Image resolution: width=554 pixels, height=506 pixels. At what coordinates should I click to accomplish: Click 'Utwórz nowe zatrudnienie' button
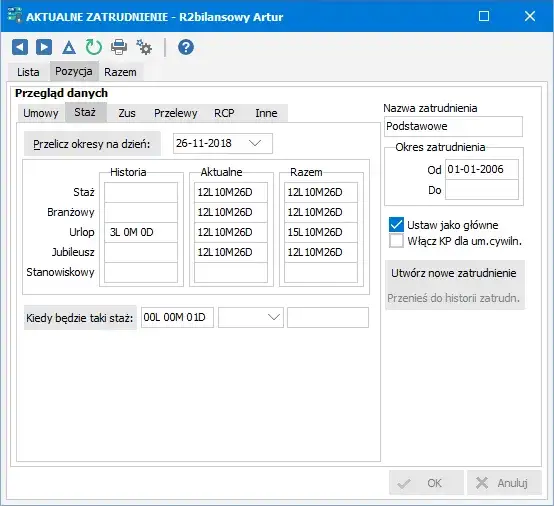click(x=454, y=273)
